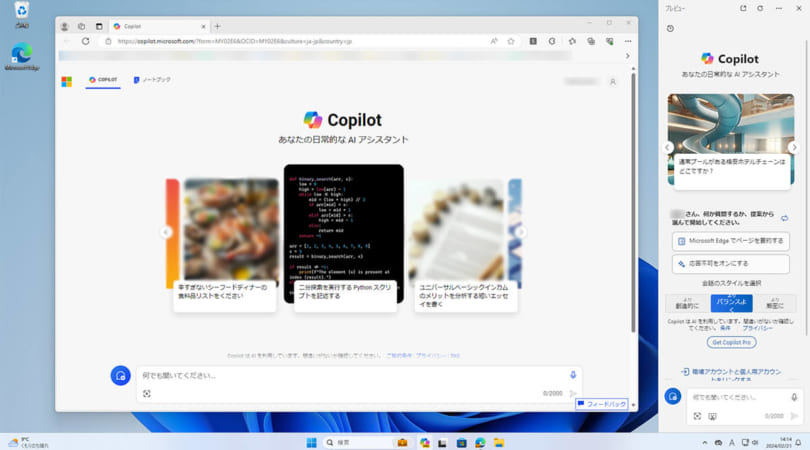Image resolution: width=810 pixels, height=450 pixels.
Task: Choose the precise conversation style
Action: [x=774, y=303]
